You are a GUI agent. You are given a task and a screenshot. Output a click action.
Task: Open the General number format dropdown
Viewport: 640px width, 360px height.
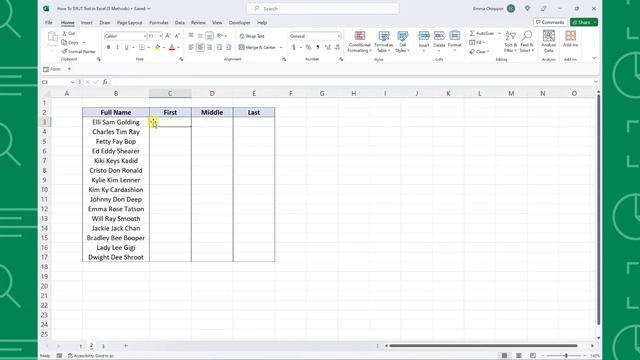pos(315,36)
